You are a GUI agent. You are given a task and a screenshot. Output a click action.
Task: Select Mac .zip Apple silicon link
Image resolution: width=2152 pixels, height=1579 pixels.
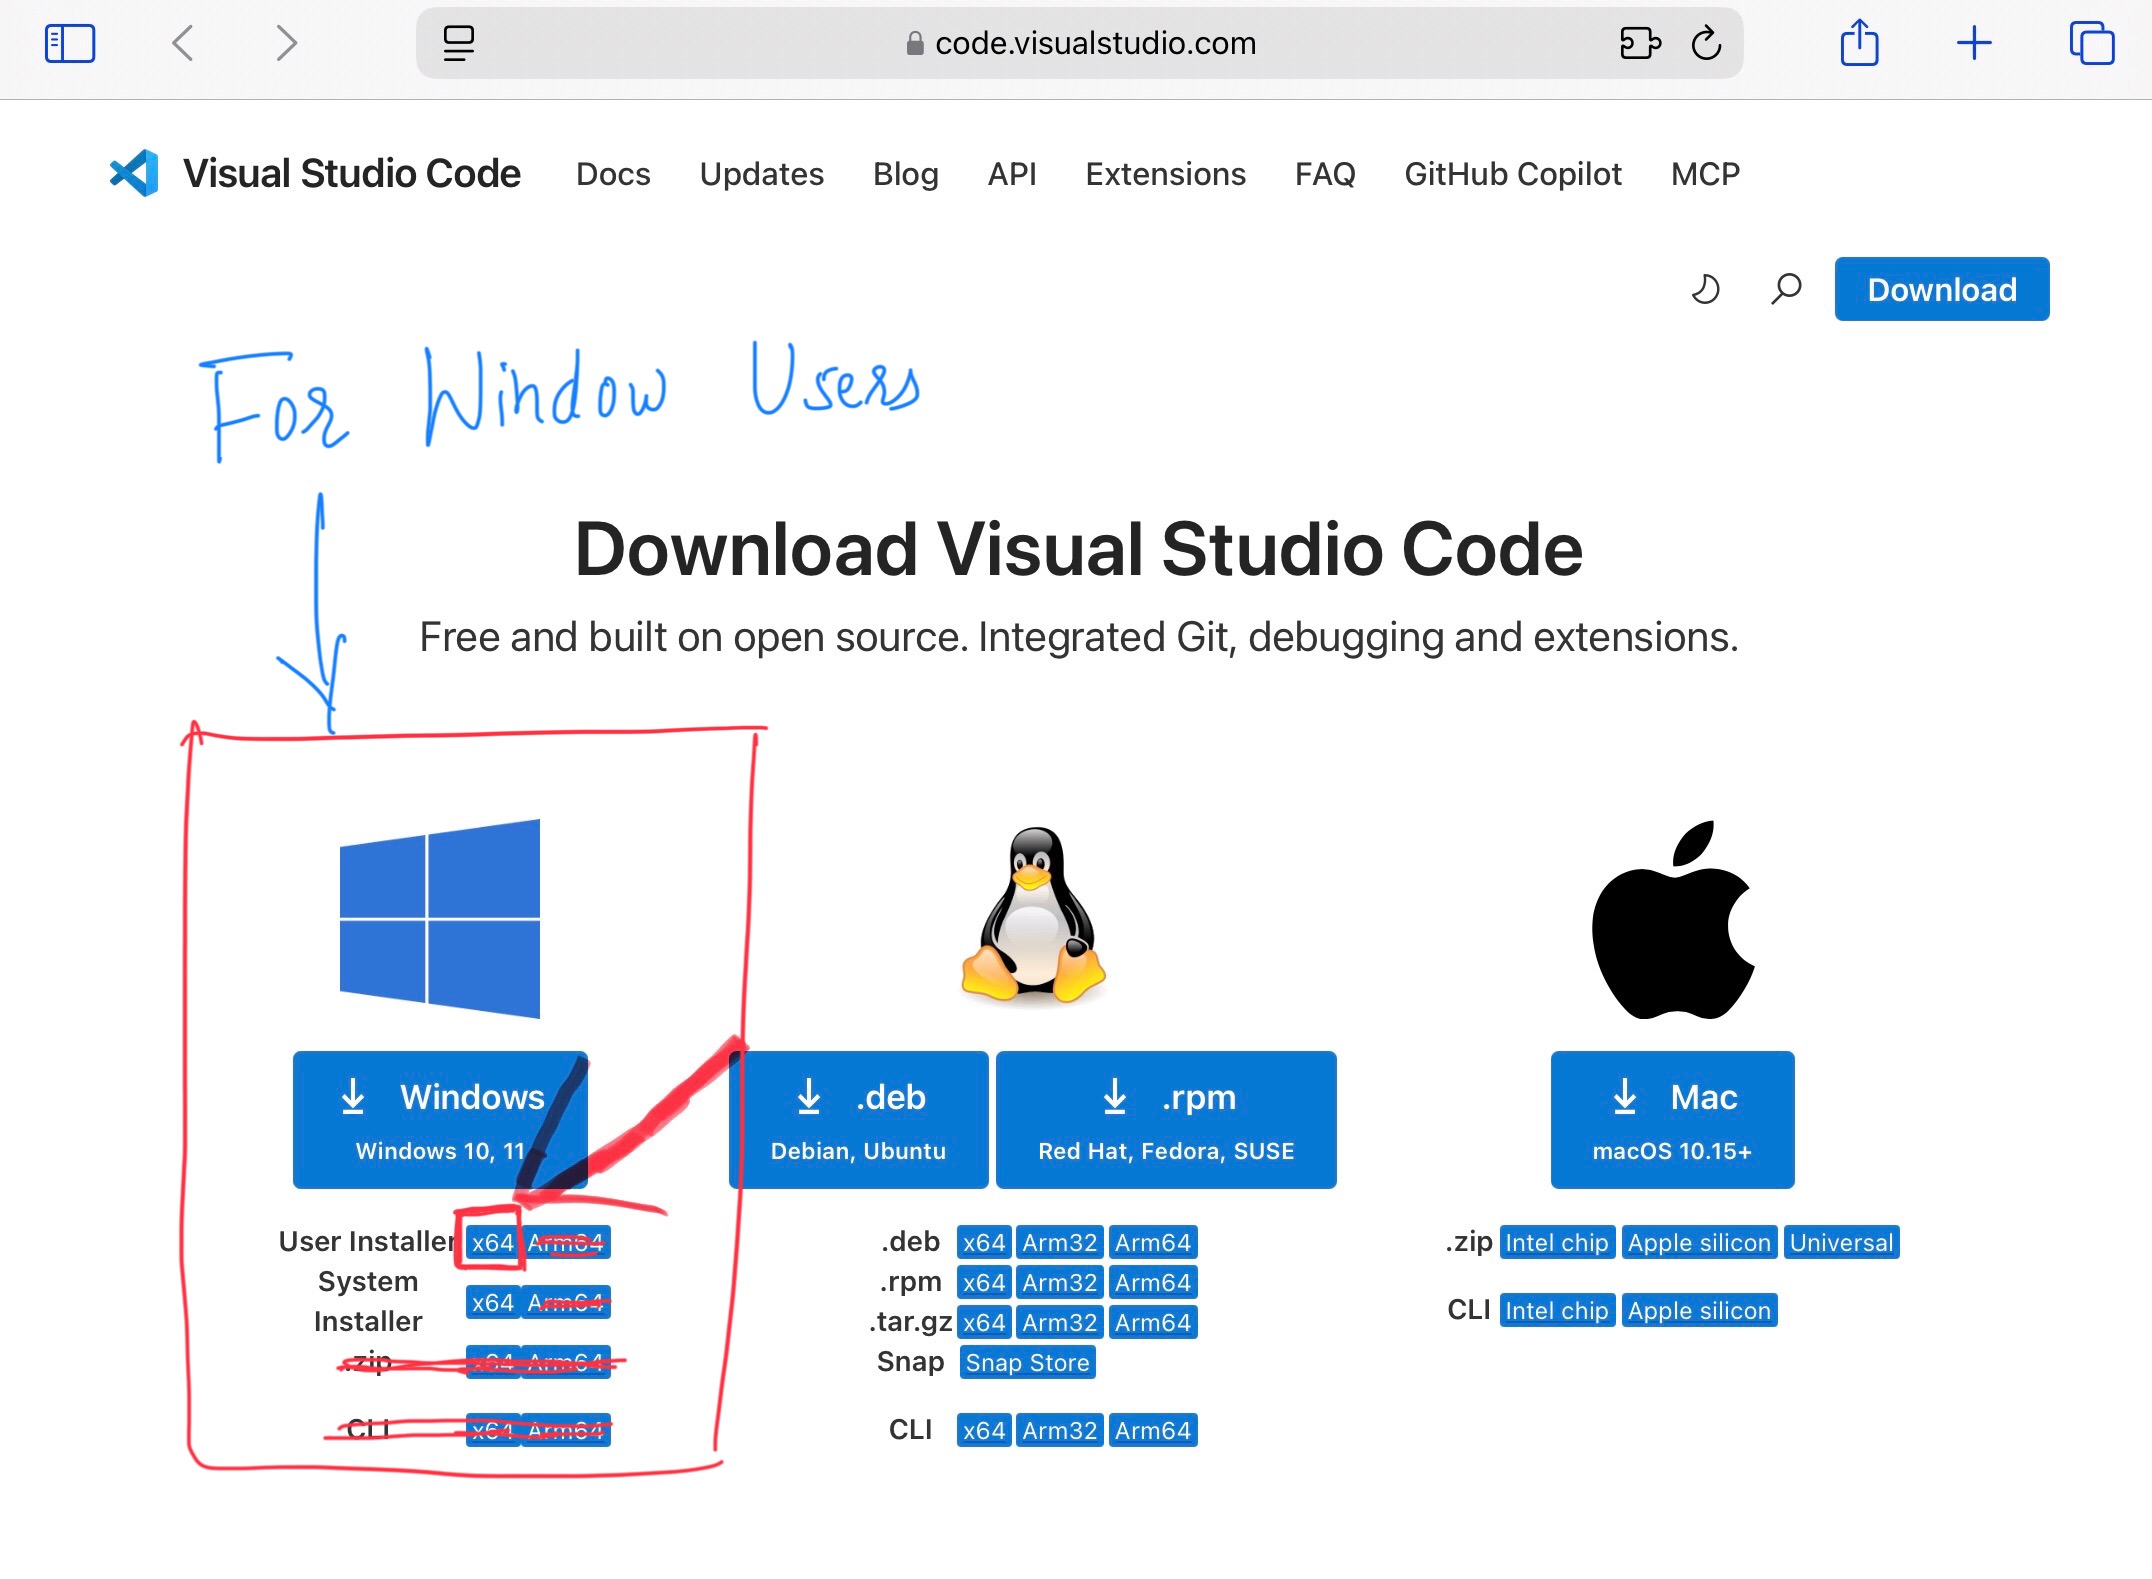[x=1699, y=1243]
